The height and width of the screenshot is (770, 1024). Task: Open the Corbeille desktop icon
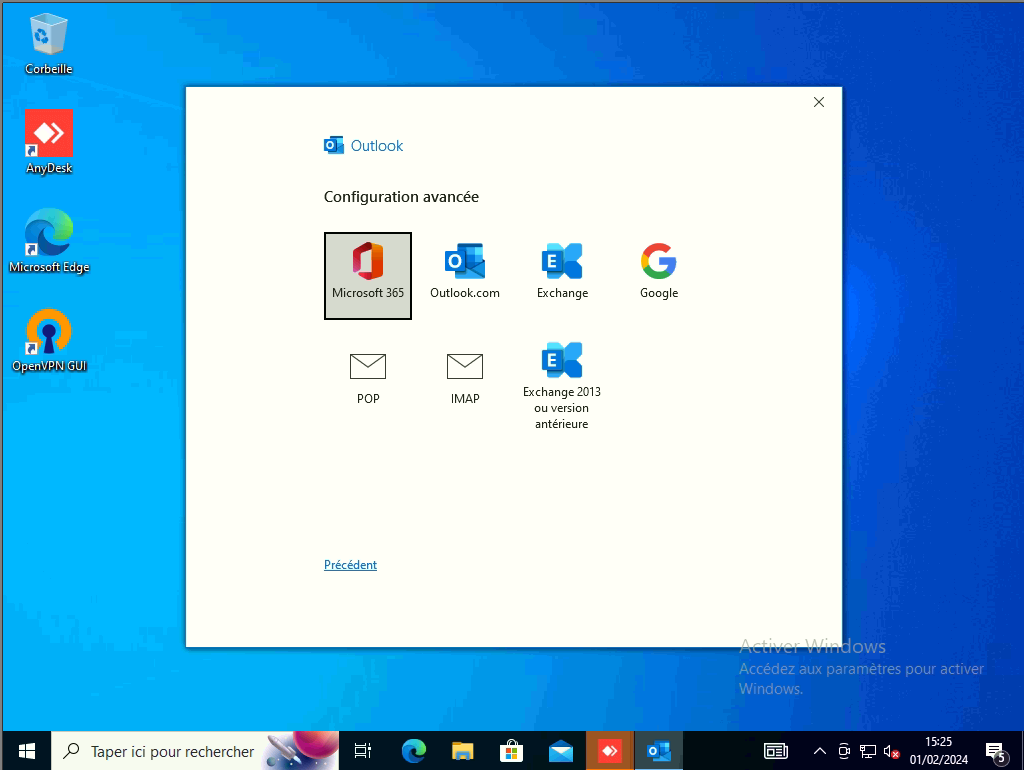tap(48, 44)
